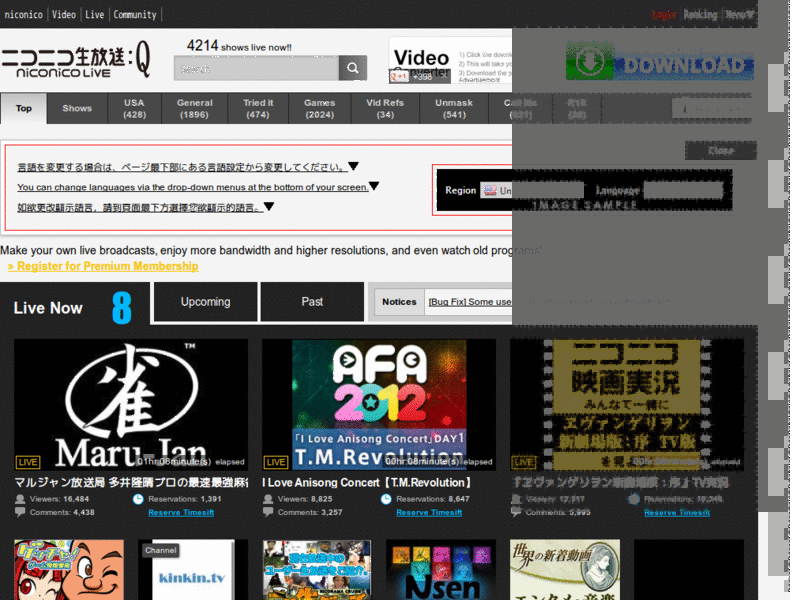Expand the Japanese language notice arrow
The height and width of the screenshot is (600, 800).
tap(353, 166)
